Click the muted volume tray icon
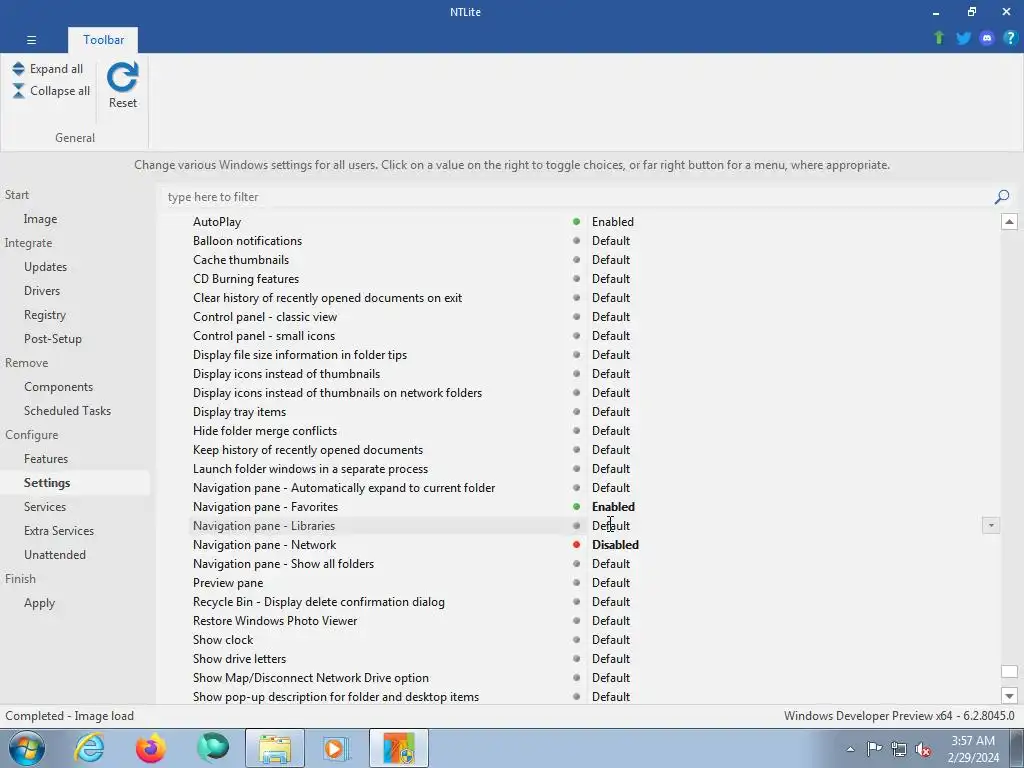Image resolution: width=1024 pixels, height=768 pixels. click(923, 749)
